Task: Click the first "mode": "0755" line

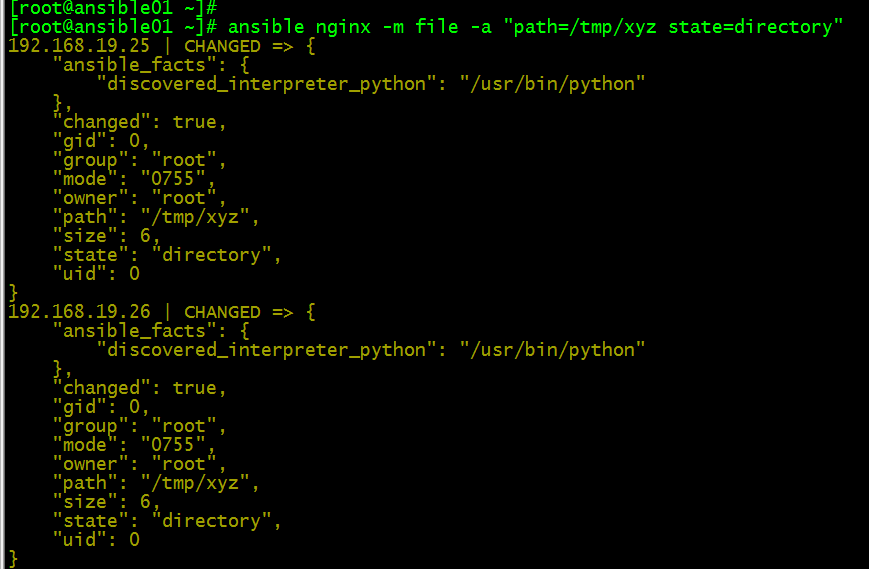Action: click(134, 178)
